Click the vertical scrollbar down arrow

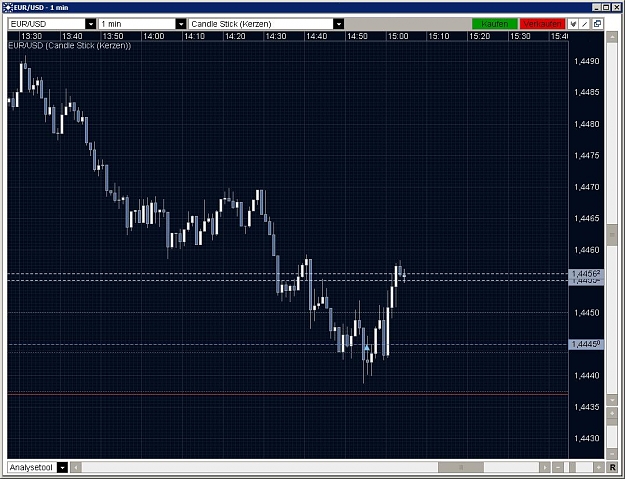(x=612, y=400)
